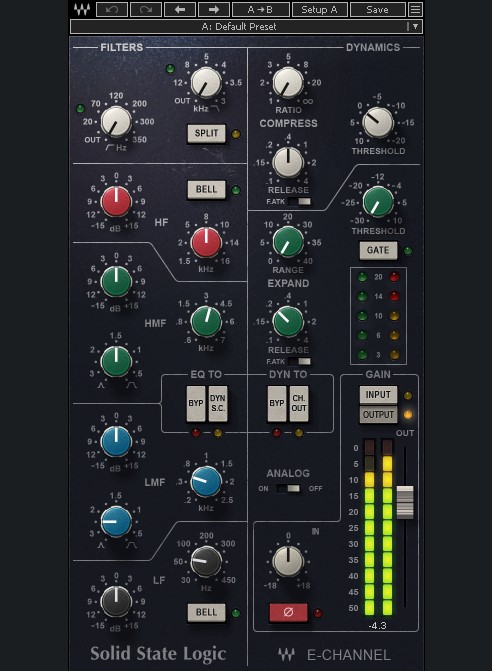The width and height of the screenshot is (492, 671).
Task: Copy settings with A→B button
Action: pos(261,9)
